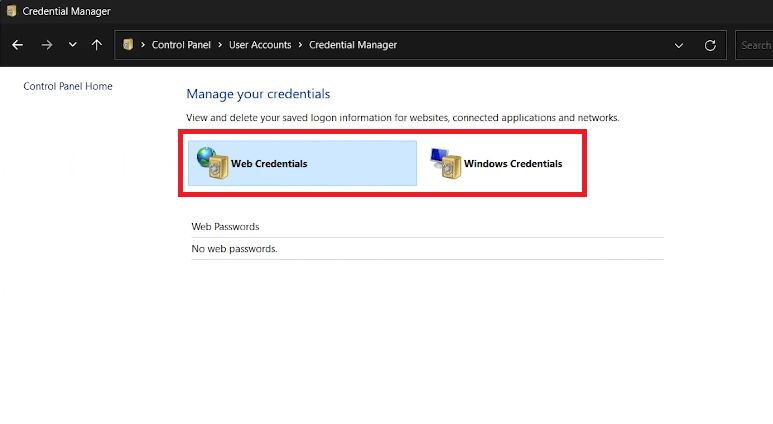This screenshot has width=773, height=424.
Task: Click the address bar location icon
Action: (128, 45)
